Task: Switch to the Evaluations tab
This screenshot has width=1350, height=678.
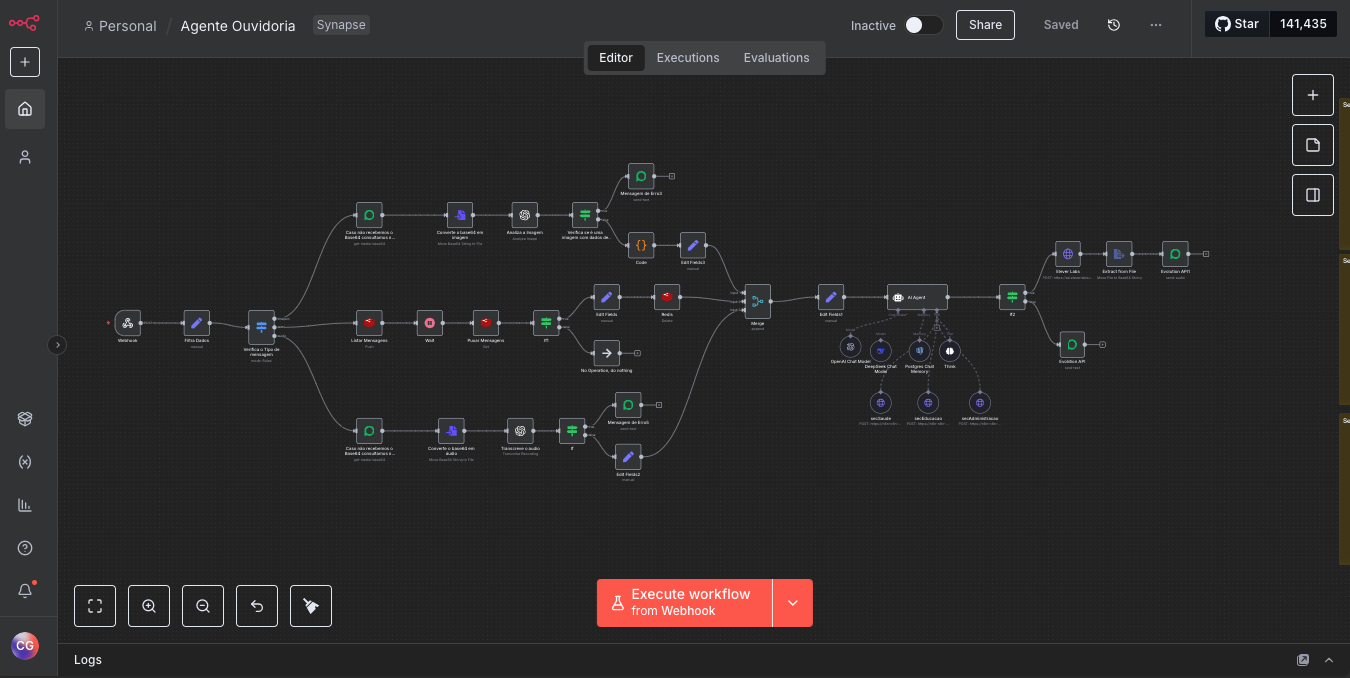Action: click(x=776, y=58)
